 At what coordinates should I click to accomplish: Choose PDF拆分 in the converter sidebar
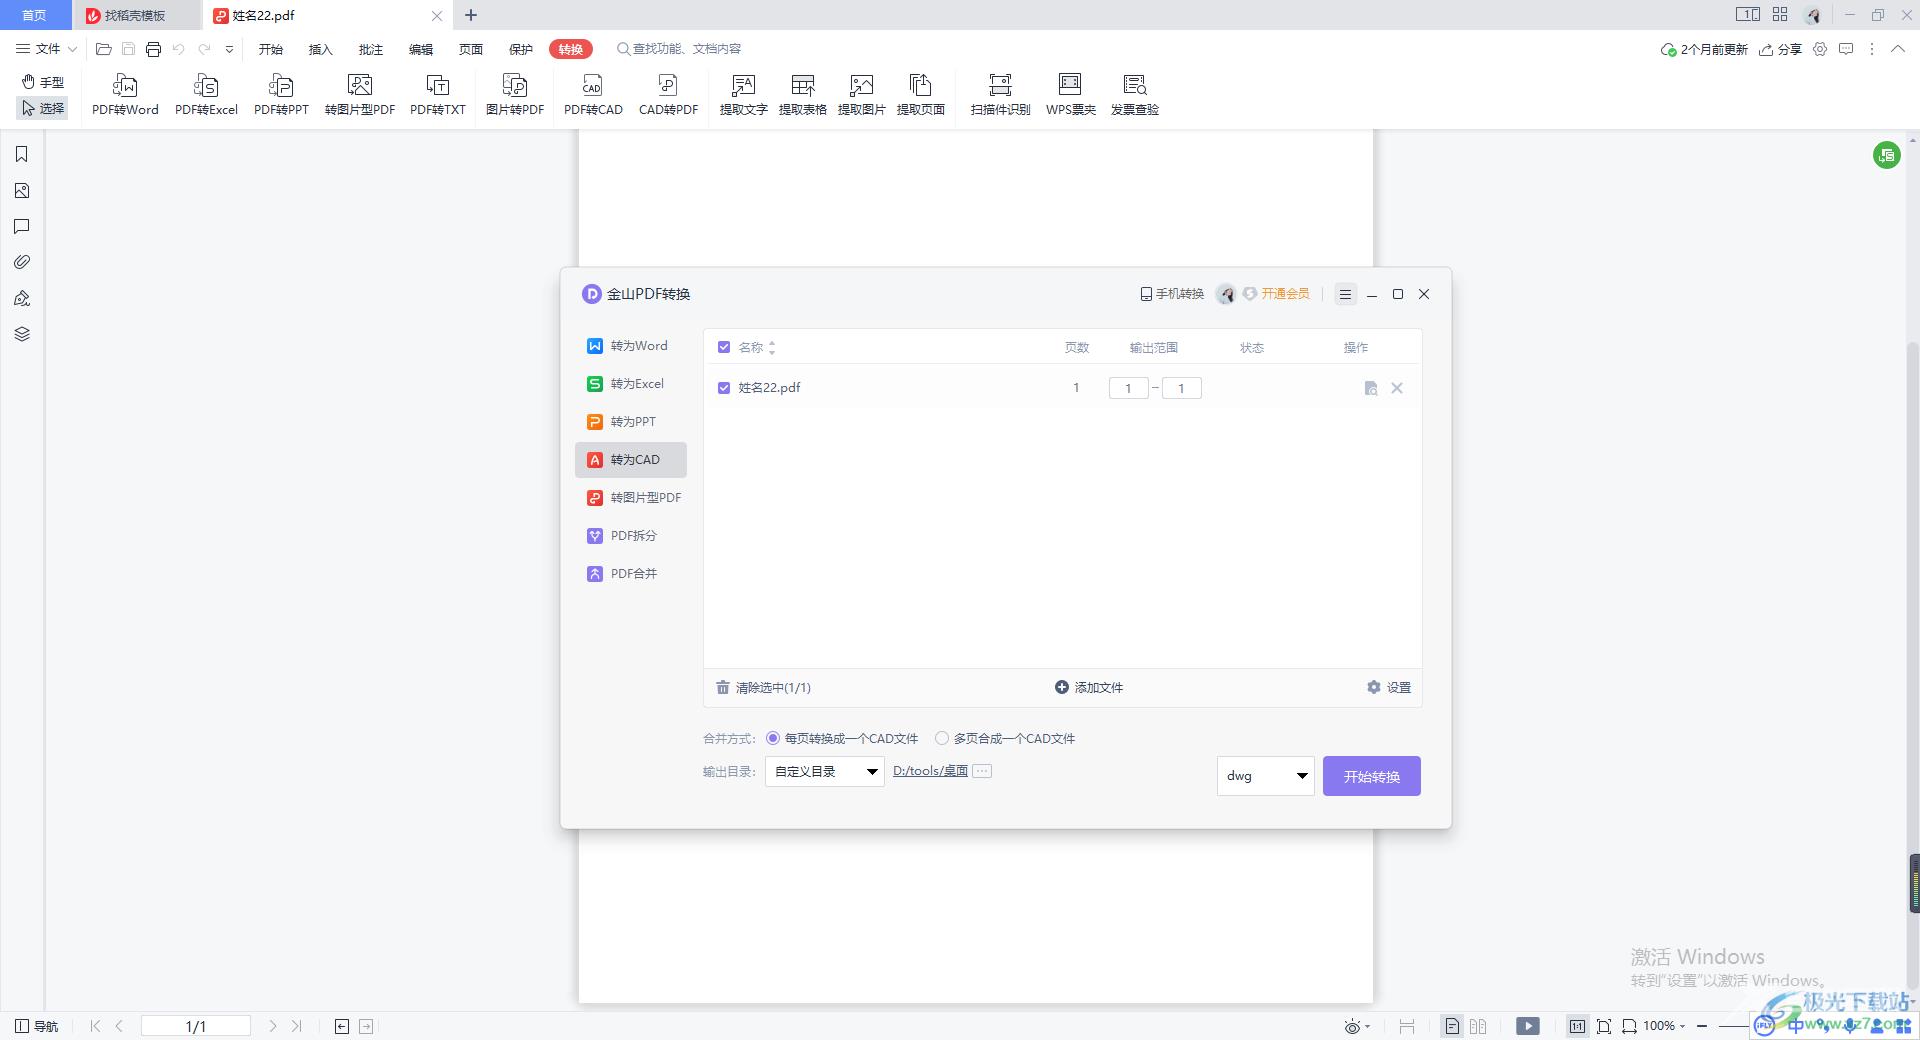630,536
